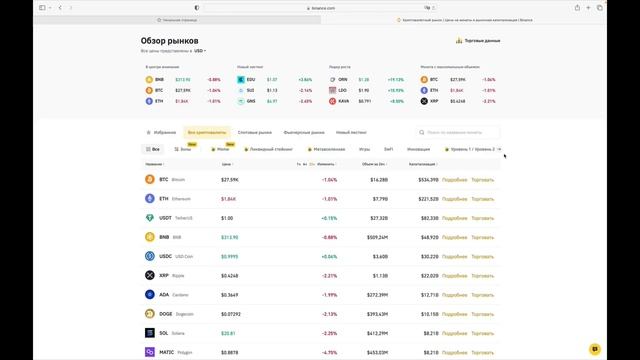The image size is (640, 360).
Task: Switch change period to 24ч
Action: (x=312, y=164)
